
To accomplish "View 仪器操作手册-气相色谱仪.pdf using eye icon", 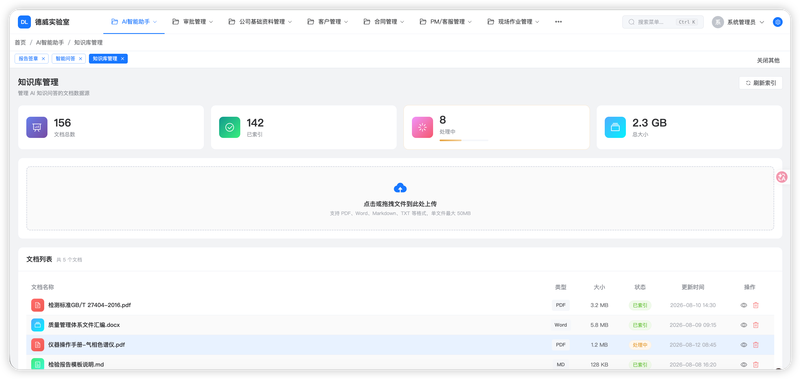I will [x=743, y=345].
